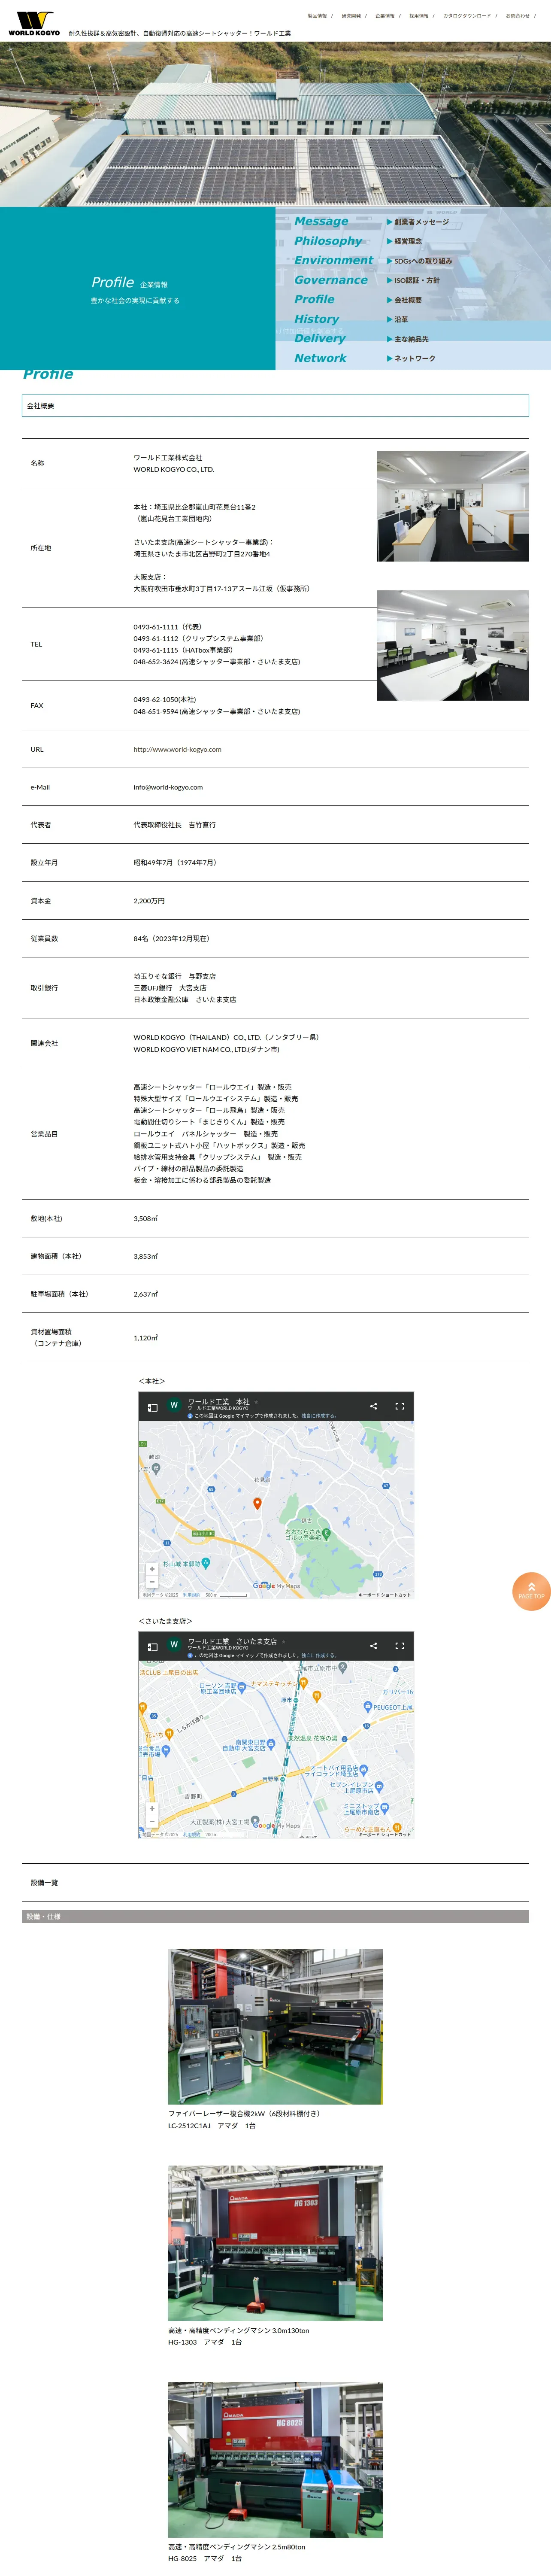551x2576 pixels.
Task: Click 独自に作成する on the さいたま支店 map
Action: (319, 1656)
